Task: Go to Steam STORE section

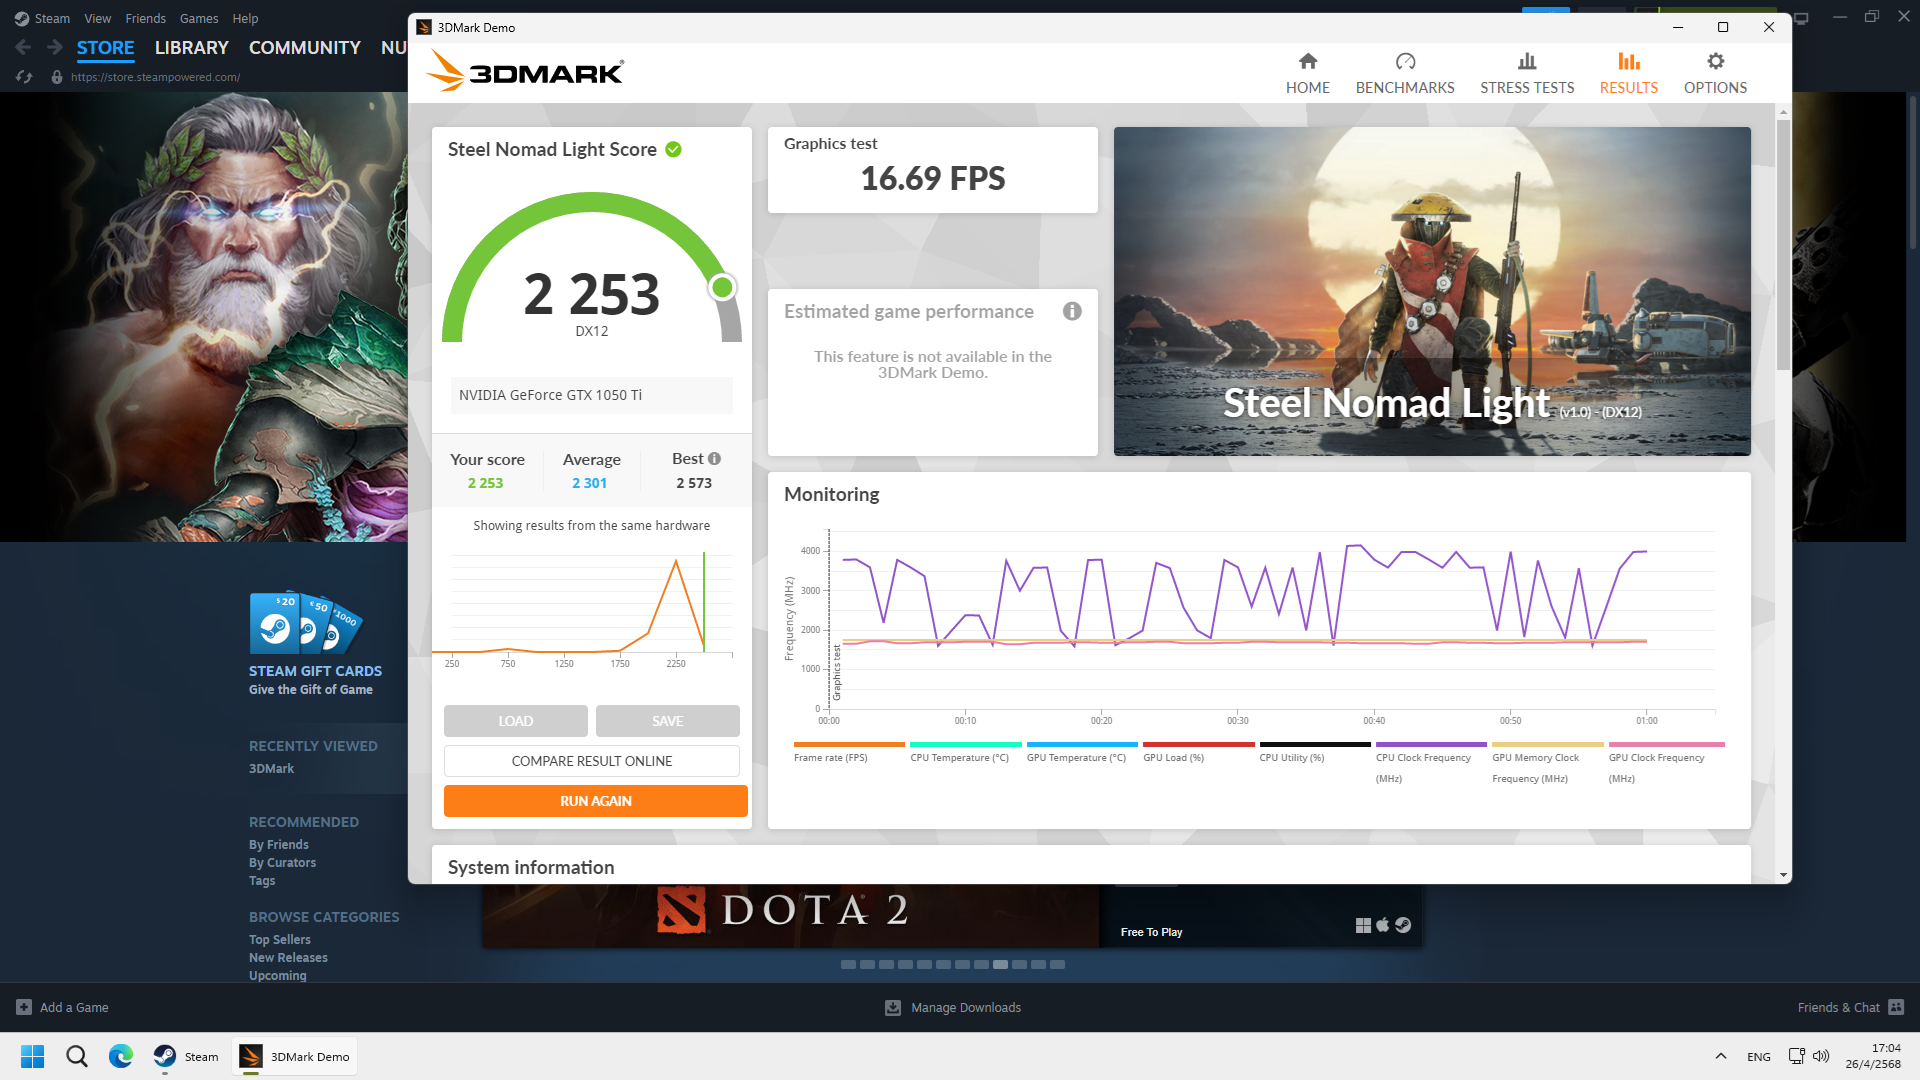Action: point(105,48)
